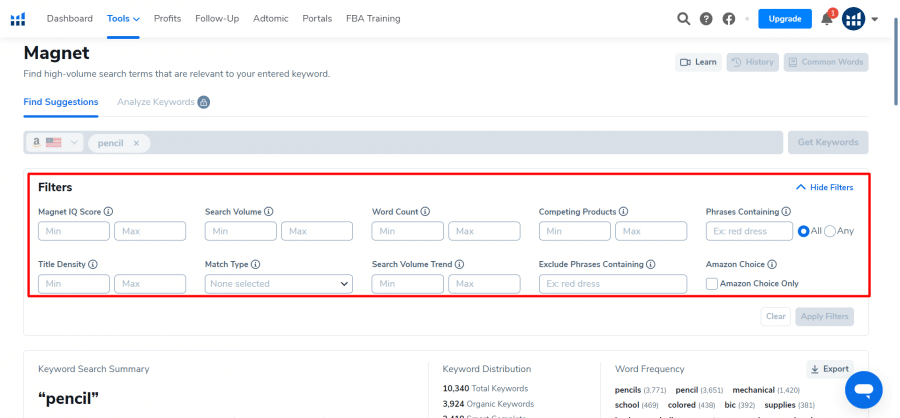Screen dimensions: 900x418
Task: Click Title Density Min field
Action: [x=73, y=284]
